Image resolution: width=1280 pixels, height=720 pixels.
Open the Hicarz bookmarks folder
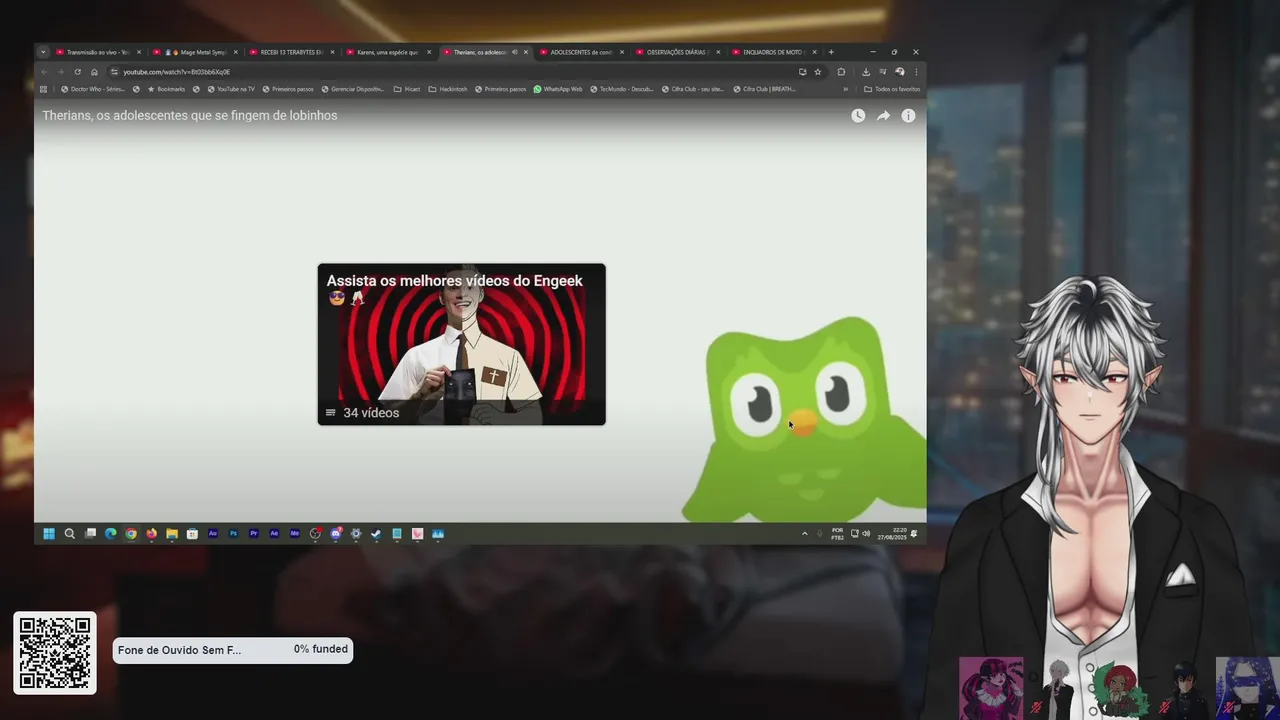pos(407,89)
